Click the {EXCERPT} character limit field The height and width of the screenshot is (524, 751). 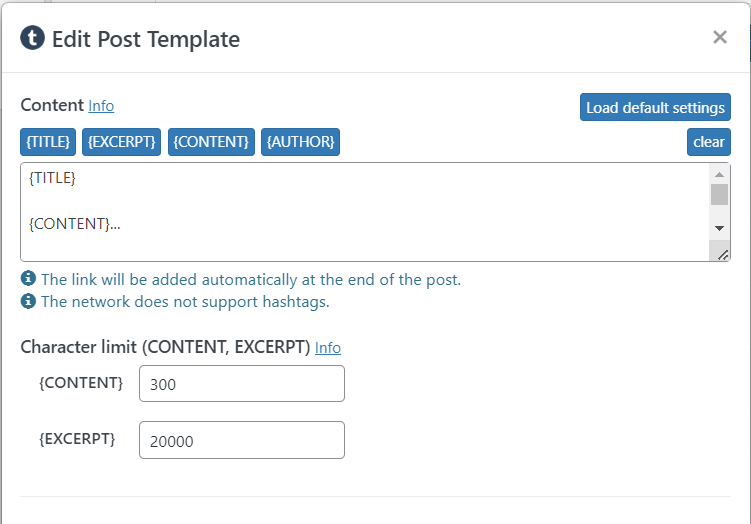[x=242, y=440]
